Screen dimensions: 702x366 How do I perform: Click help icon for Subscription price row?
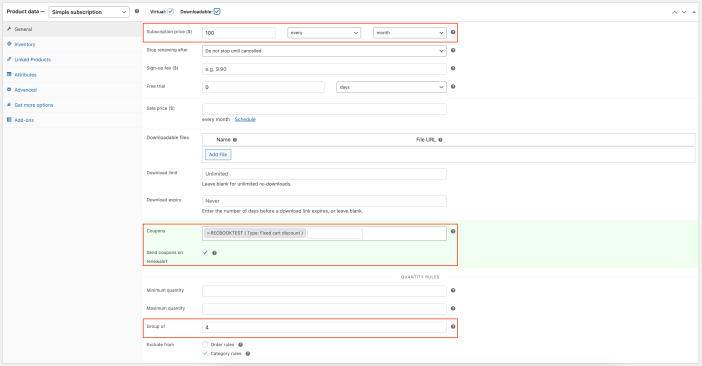453,32
